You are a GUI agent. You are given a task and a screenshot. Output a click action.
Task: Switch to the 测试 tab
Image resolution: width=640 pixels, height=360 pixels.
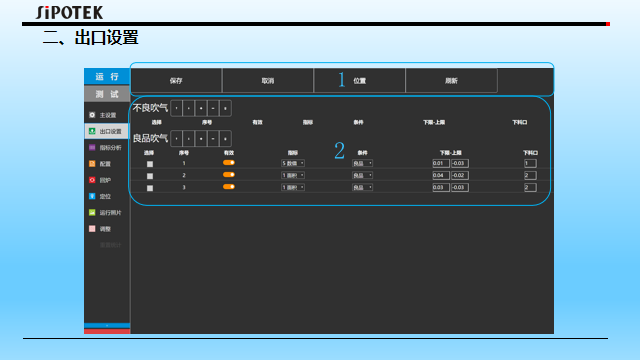point(107,94)
